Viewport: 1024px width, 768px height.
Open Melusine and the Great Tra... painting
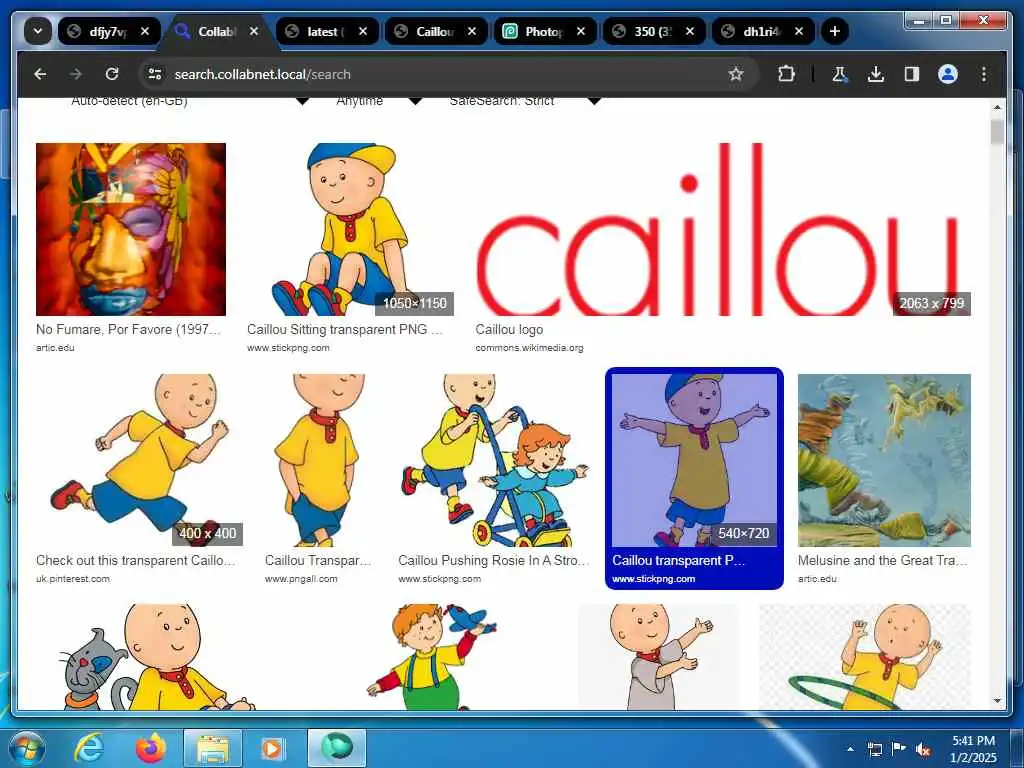point(884,460)
